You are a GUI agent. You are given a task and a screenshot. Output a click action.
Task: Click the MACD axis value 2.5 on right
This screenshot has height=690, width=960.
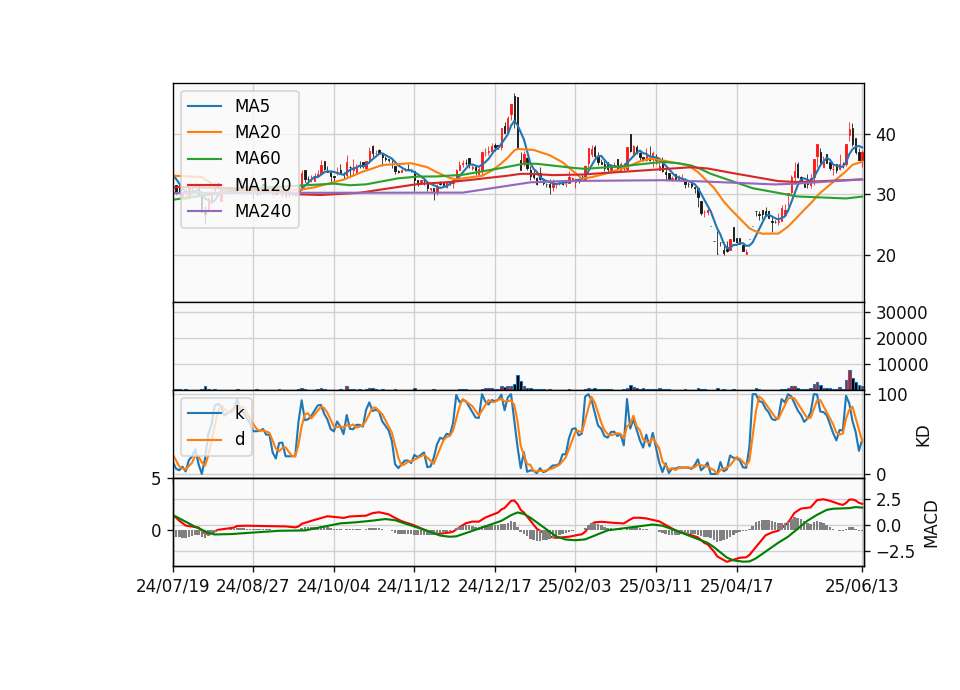click(x=889, y=500)
